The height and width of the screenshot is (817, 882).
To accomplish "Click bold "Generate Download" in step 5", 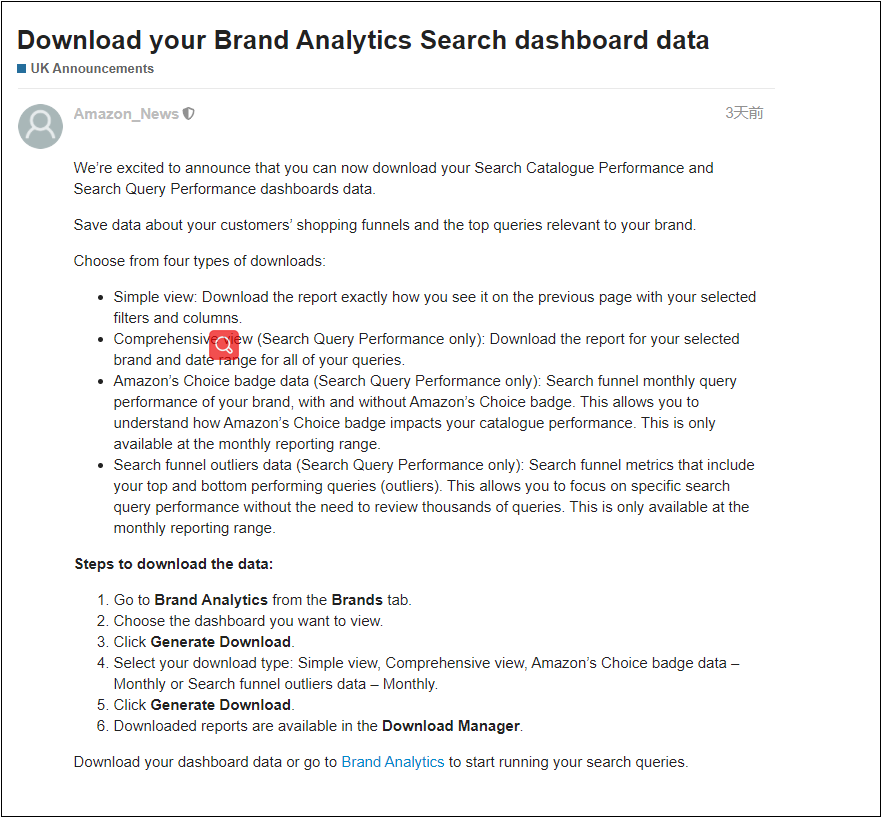I will point(221,705).
